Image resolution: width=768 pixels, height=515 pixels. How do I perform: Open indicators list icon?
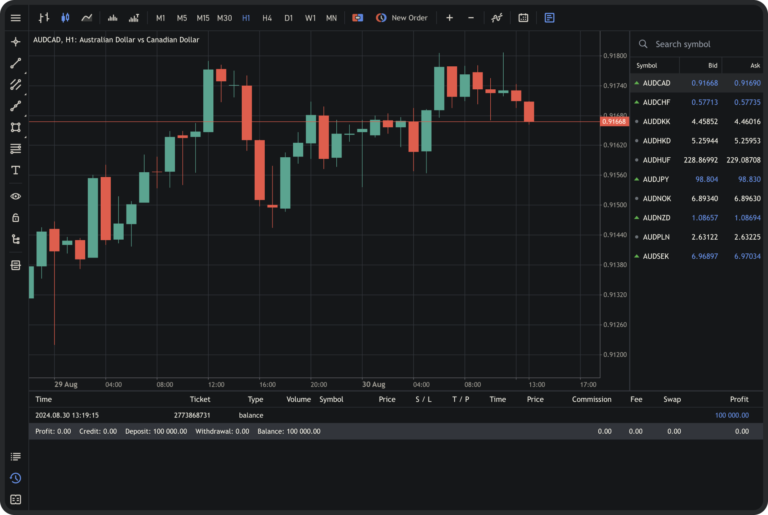tap(497, 18)
